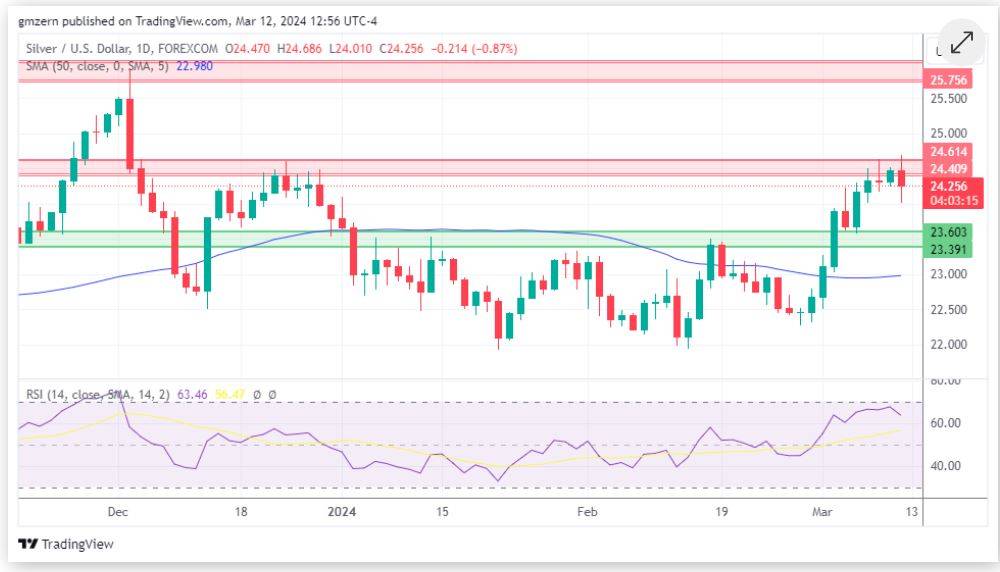The height and width of the screenshot is (572, 1000).
Task: Click the 23.391 green support label
Action: point(948,249)
